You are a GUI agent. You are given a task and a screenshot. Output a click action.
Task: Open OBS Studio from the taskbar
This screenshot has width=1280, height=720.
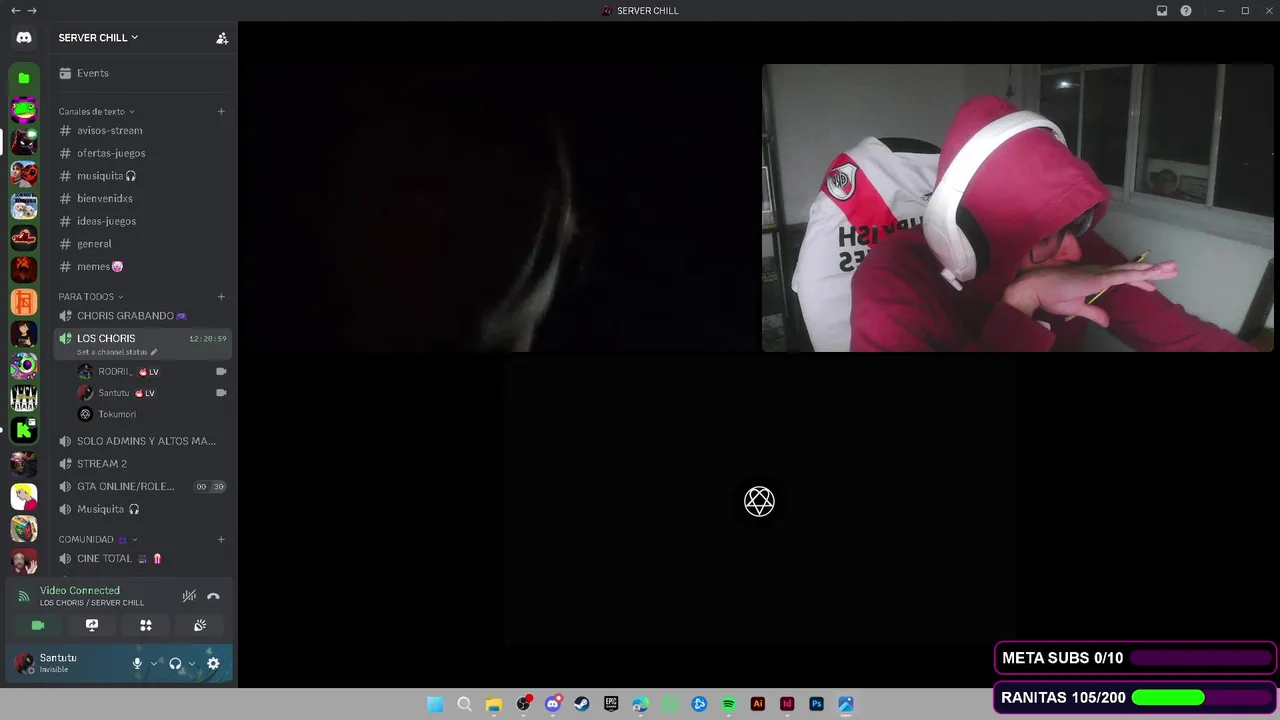tap(523, 704)
